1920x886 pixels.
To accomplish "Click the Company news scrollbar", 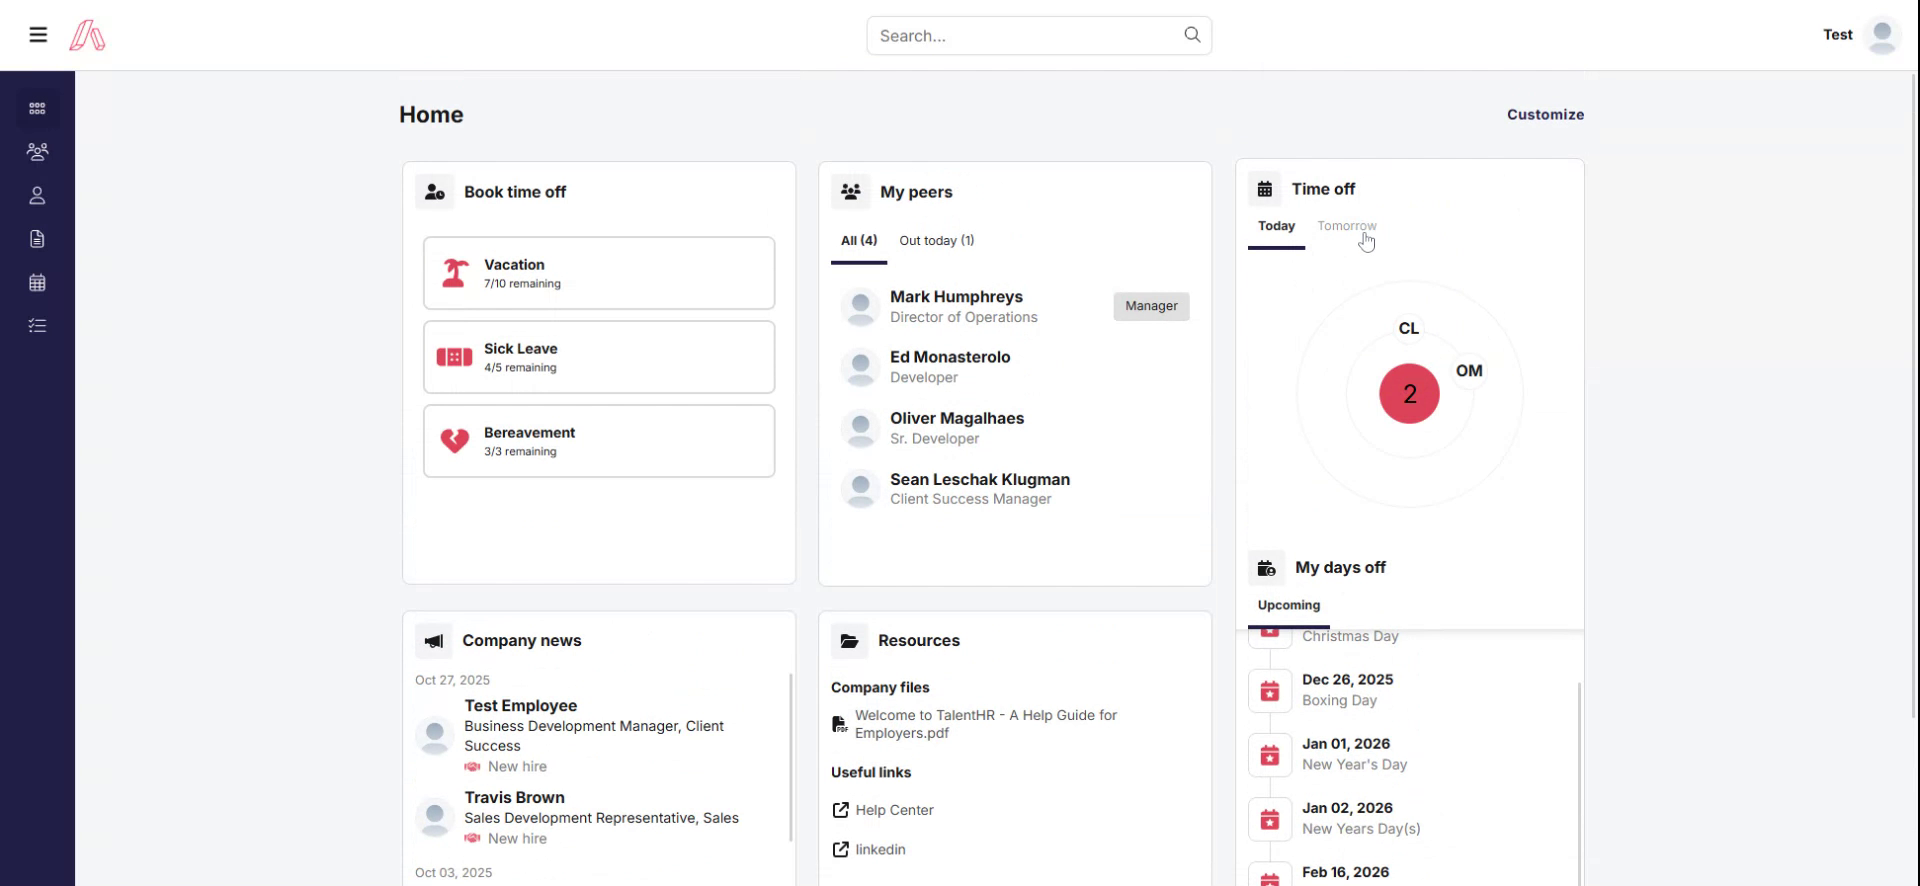I will [791, 757].
